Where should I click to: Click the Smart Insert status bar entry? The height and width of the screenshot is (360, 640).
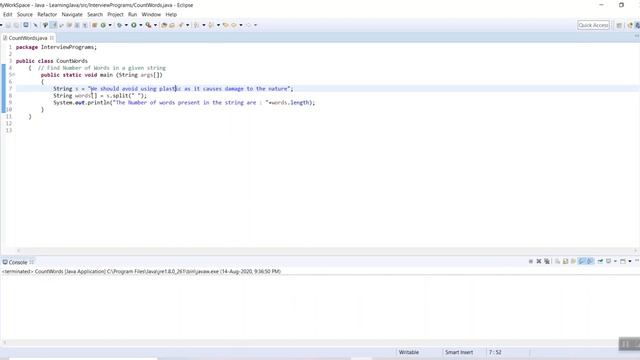[459, 352]
